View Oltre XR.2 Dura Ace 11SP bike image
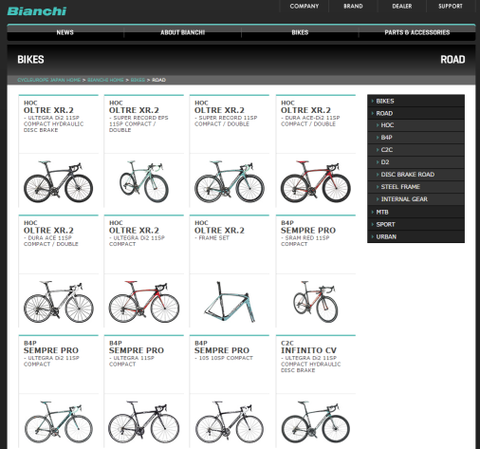 click(58, 302)
